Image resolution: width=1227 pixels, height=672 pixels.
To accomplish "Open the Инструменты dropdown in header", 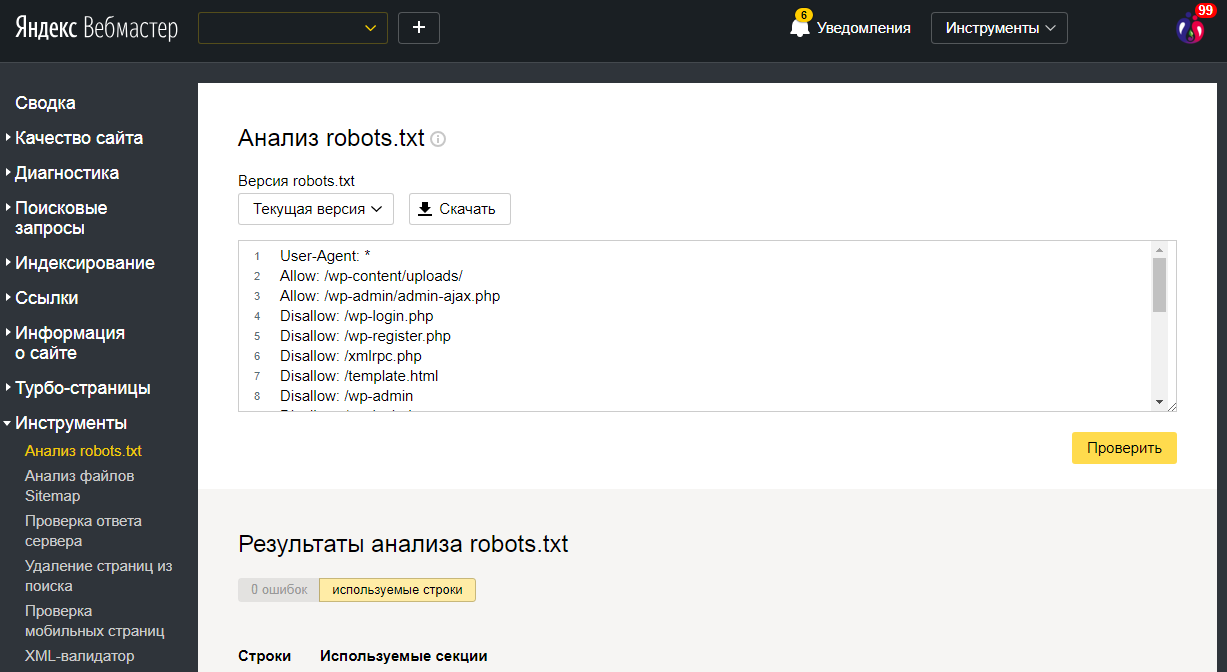I will click(x=999, y=28).
